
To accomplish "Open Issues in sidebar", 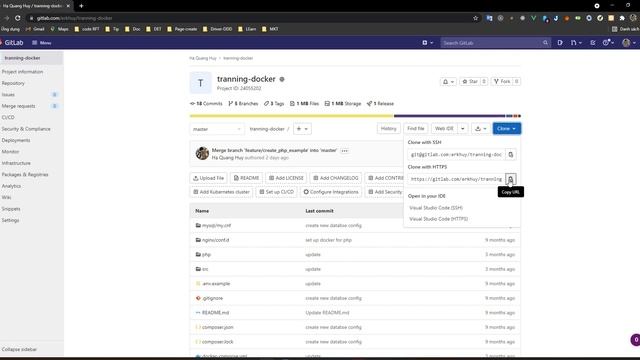I will point(31,95).
